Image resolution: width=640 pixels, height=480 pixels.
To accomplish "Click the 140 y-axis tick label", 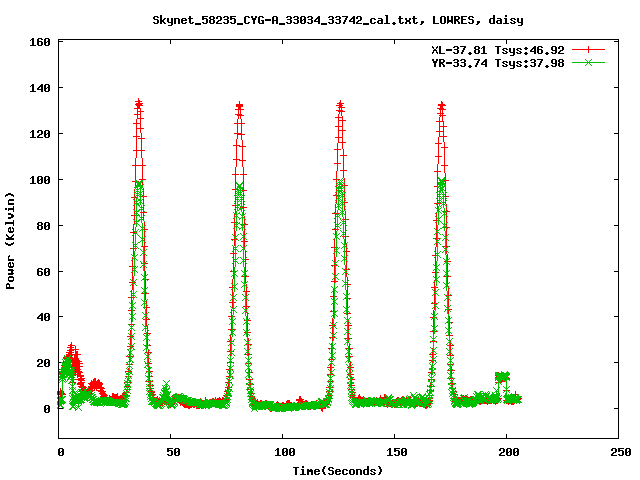I will pos(40,88).
